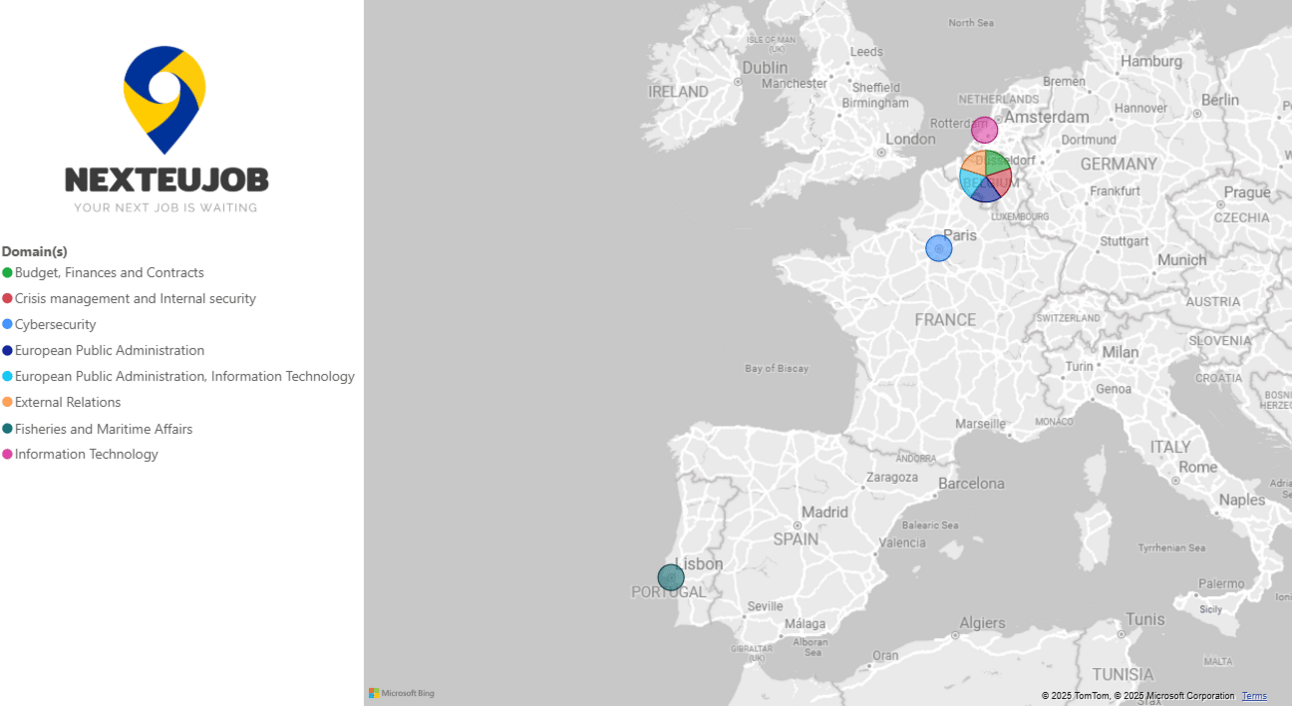This screenshot has width=1292, height=706.
Task: Click the Prague label on the map
Action: (1247, 193)
